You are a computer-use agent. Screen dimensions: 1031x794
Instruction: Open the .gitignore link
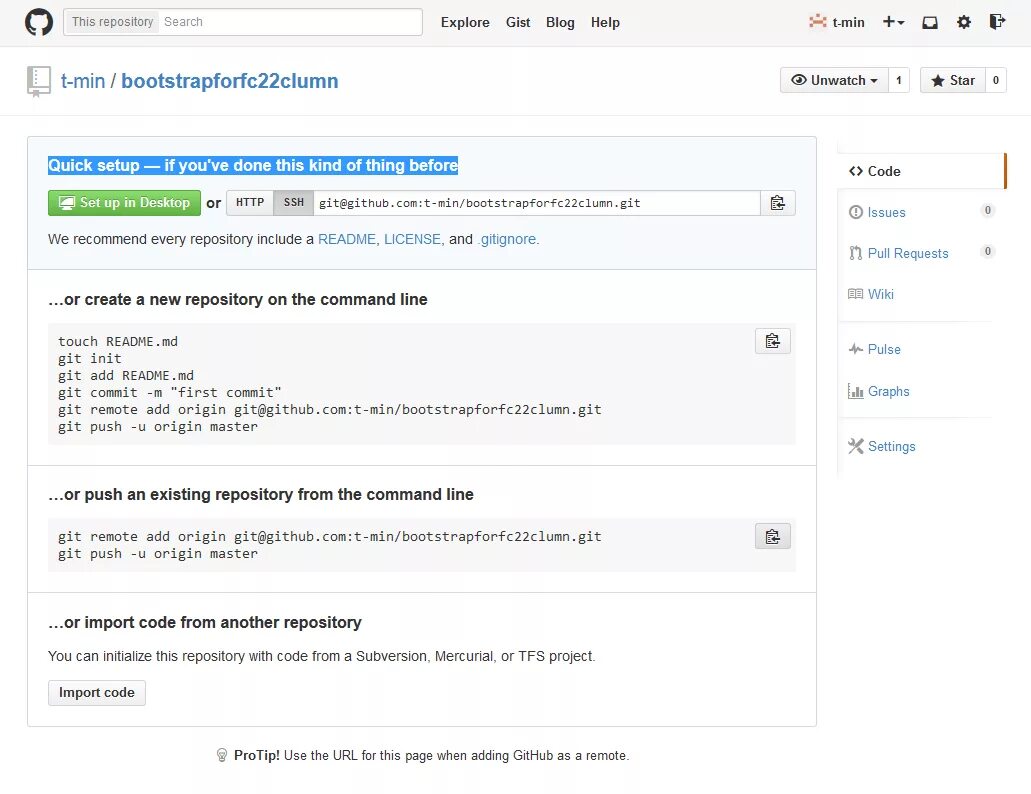506,239
